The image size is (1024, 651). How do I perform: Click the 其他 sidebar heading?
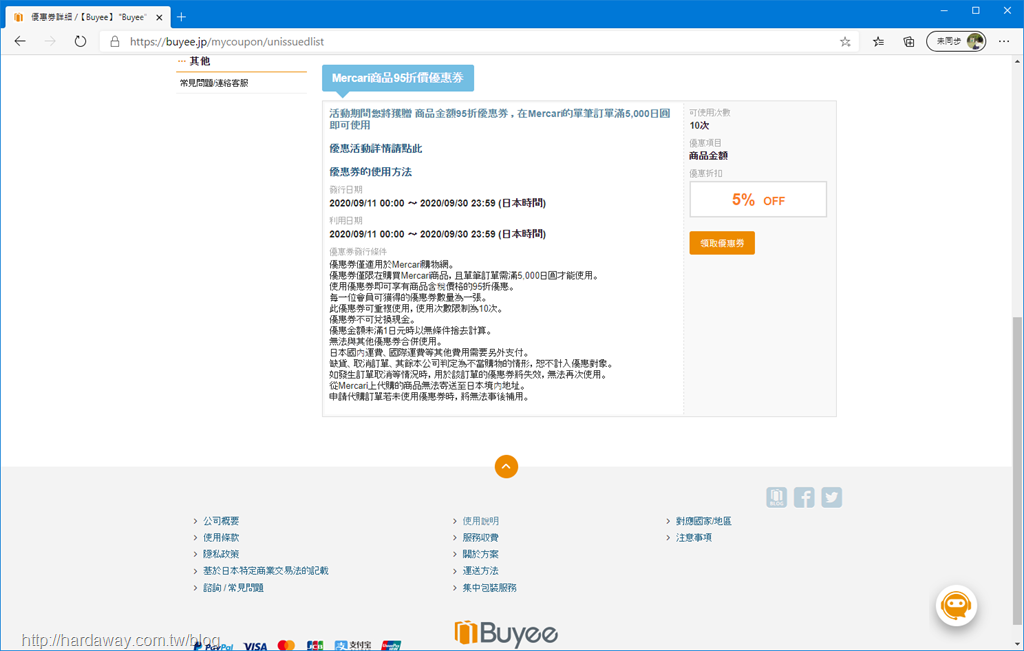[200, 61]
